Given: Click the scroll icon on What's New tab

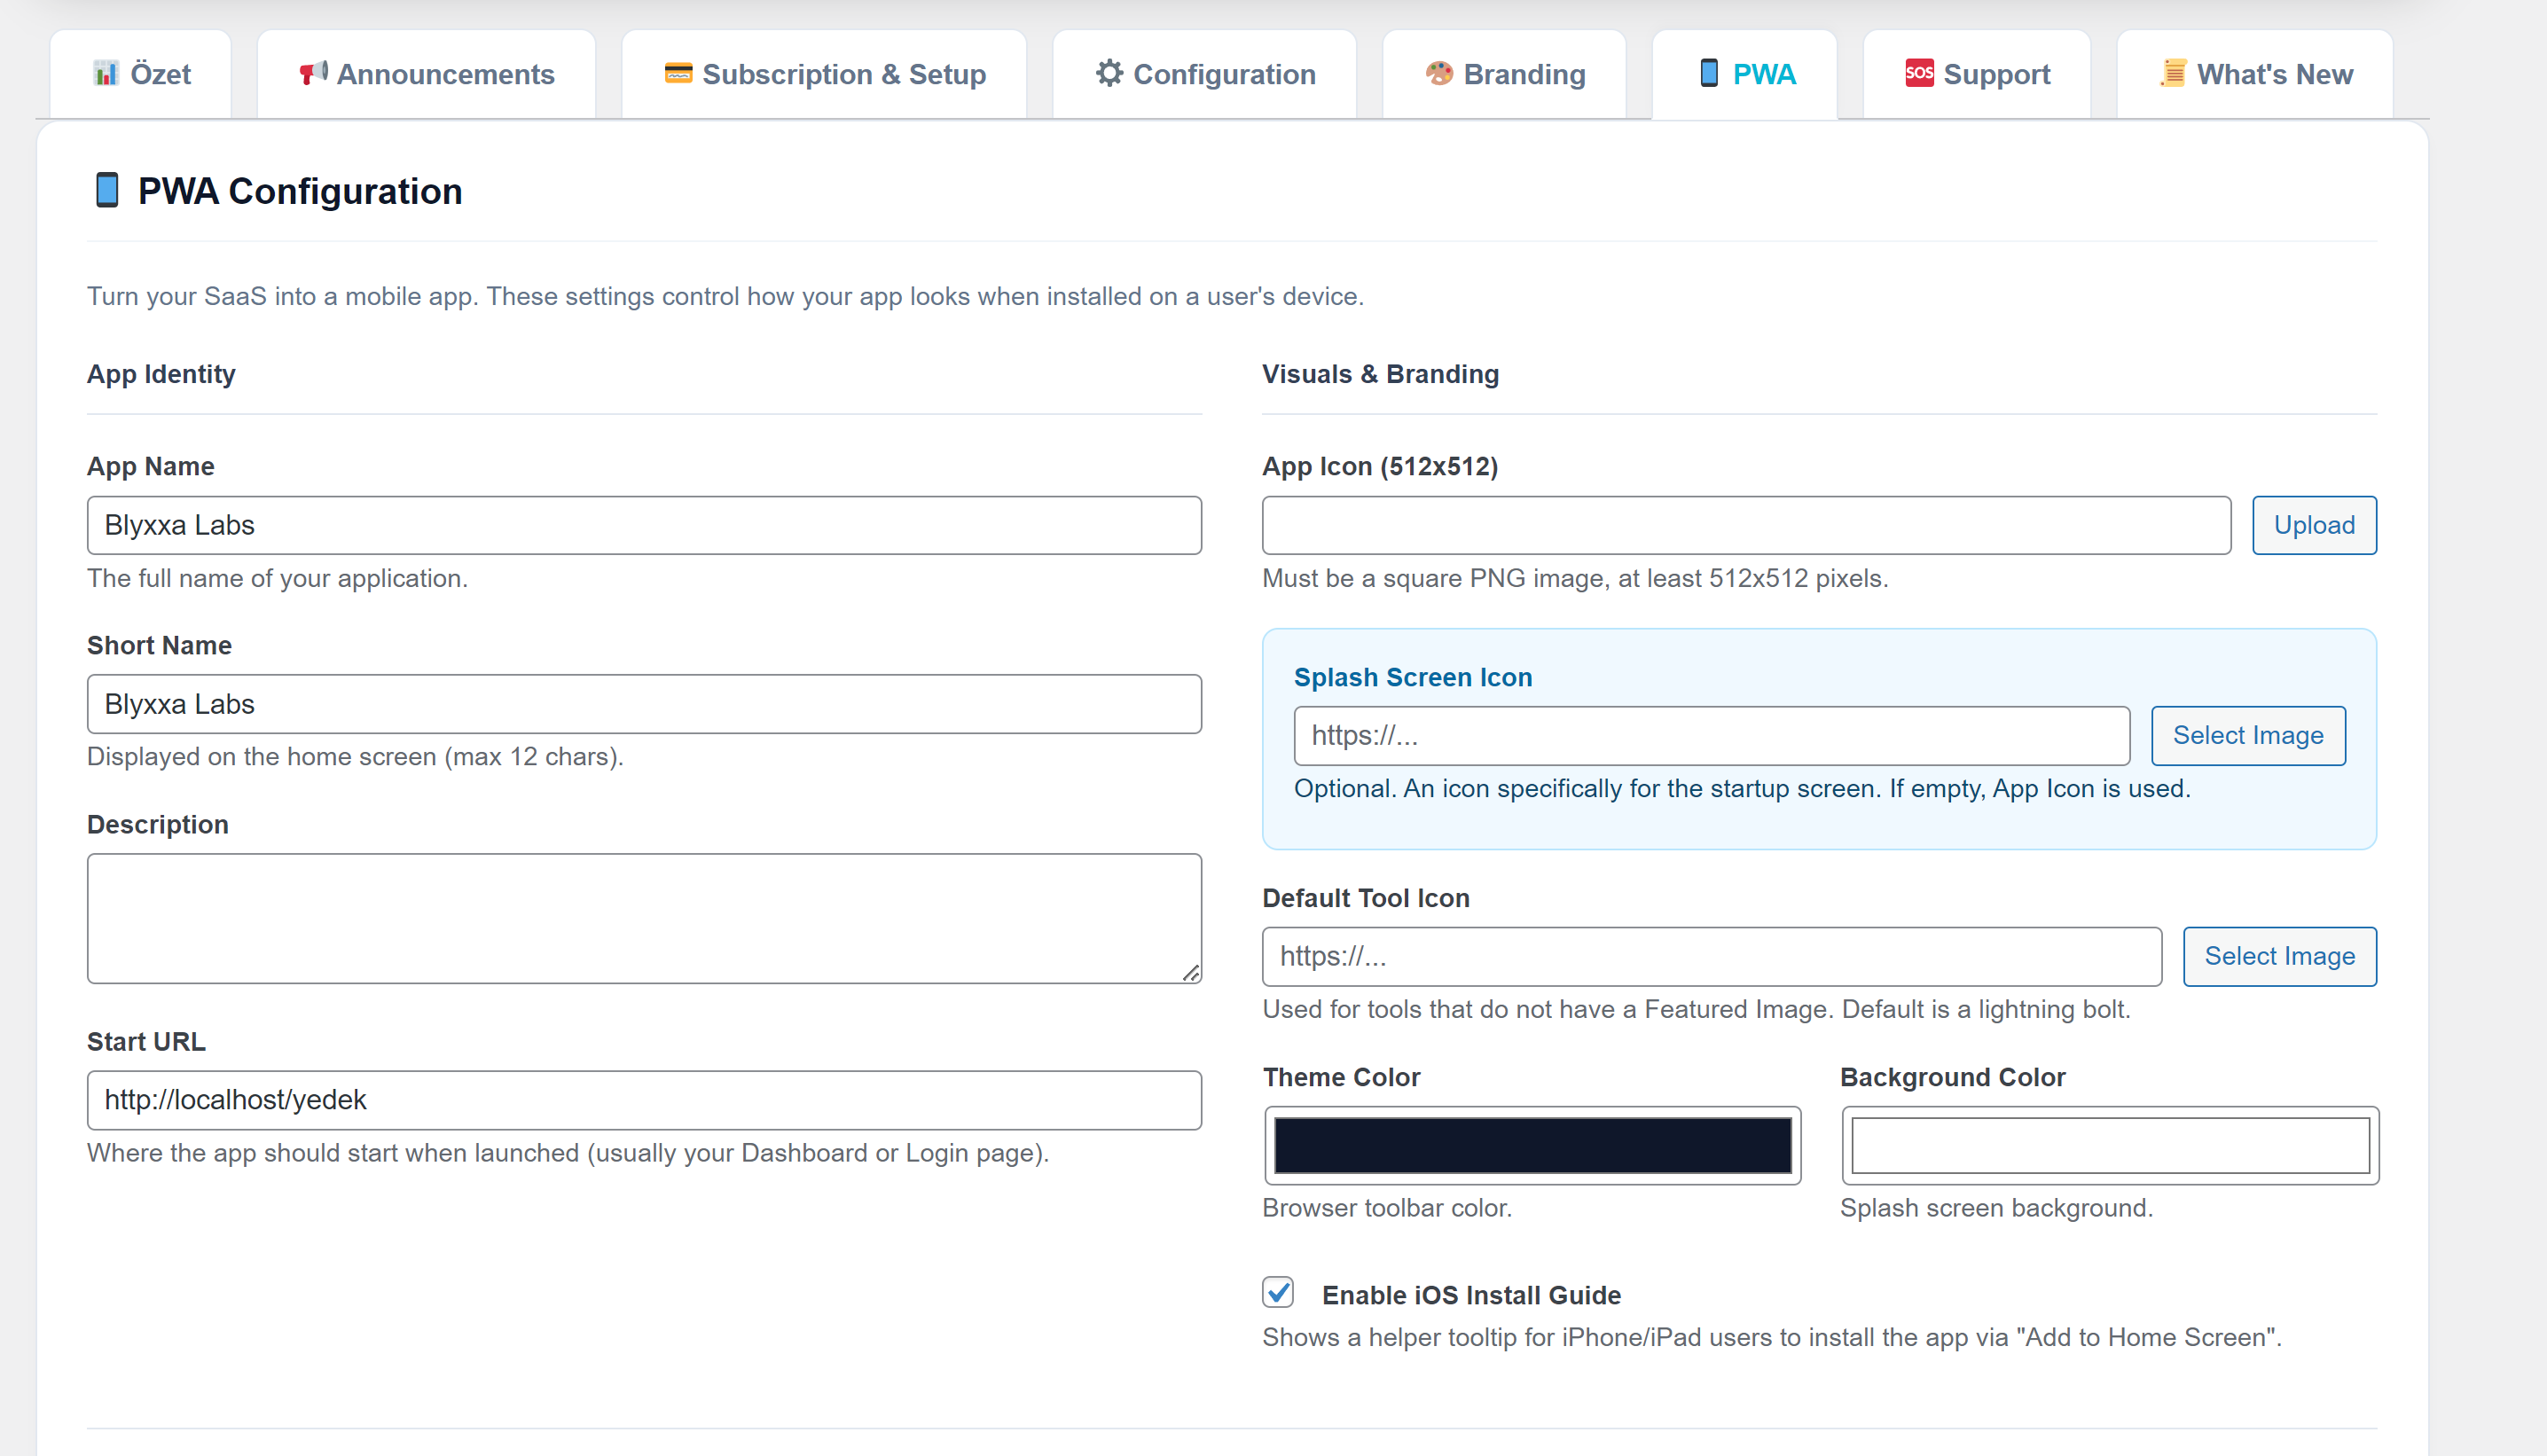Looking at the screenshot, I should (2172, 73).
